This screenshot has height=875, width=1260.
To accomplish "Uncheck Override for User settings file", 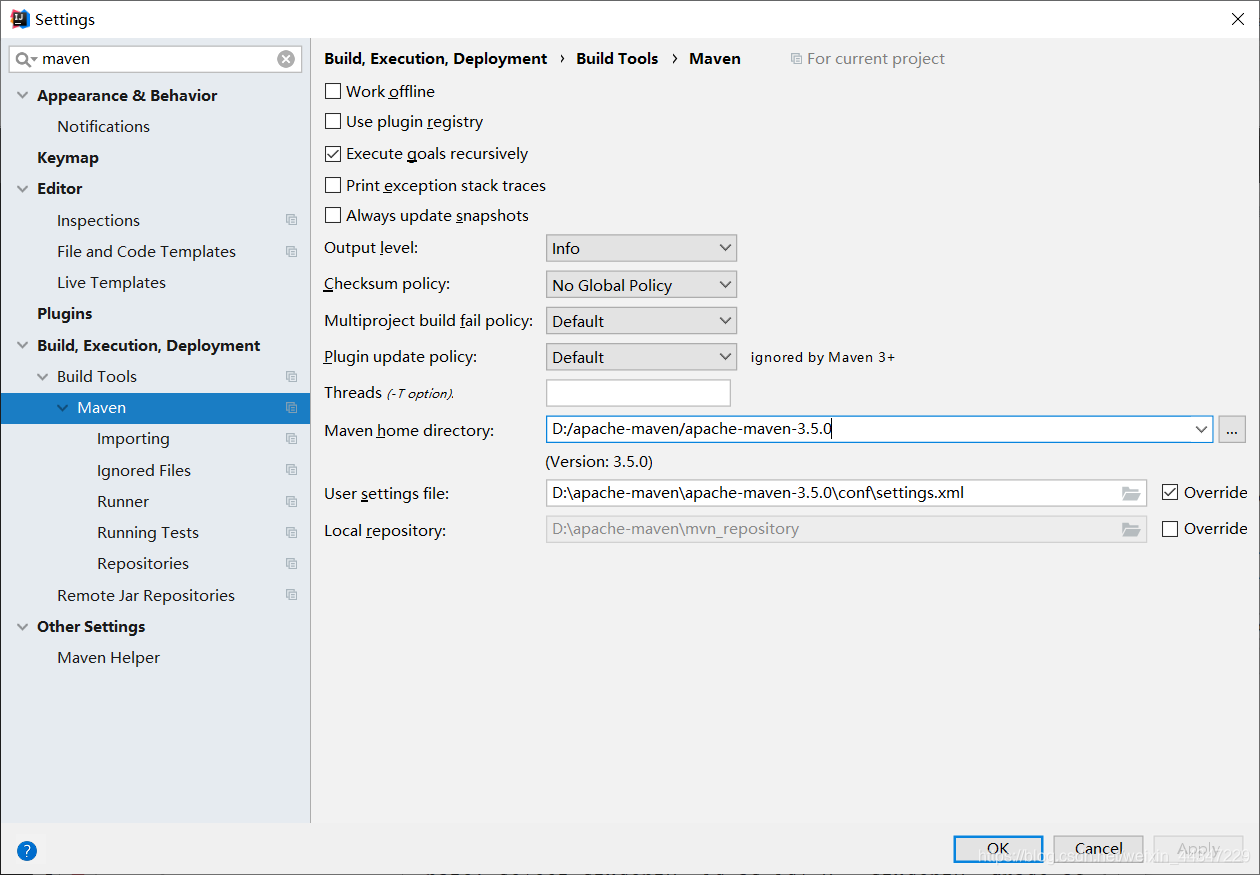I will coord(1170,492).
